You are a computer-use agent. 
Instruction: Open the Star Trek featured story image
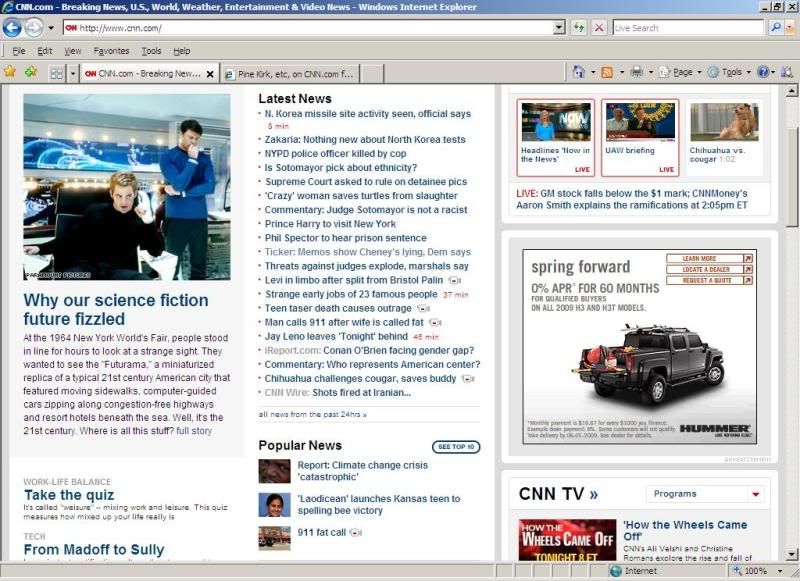pyautogui.click(x=127, y=187)
